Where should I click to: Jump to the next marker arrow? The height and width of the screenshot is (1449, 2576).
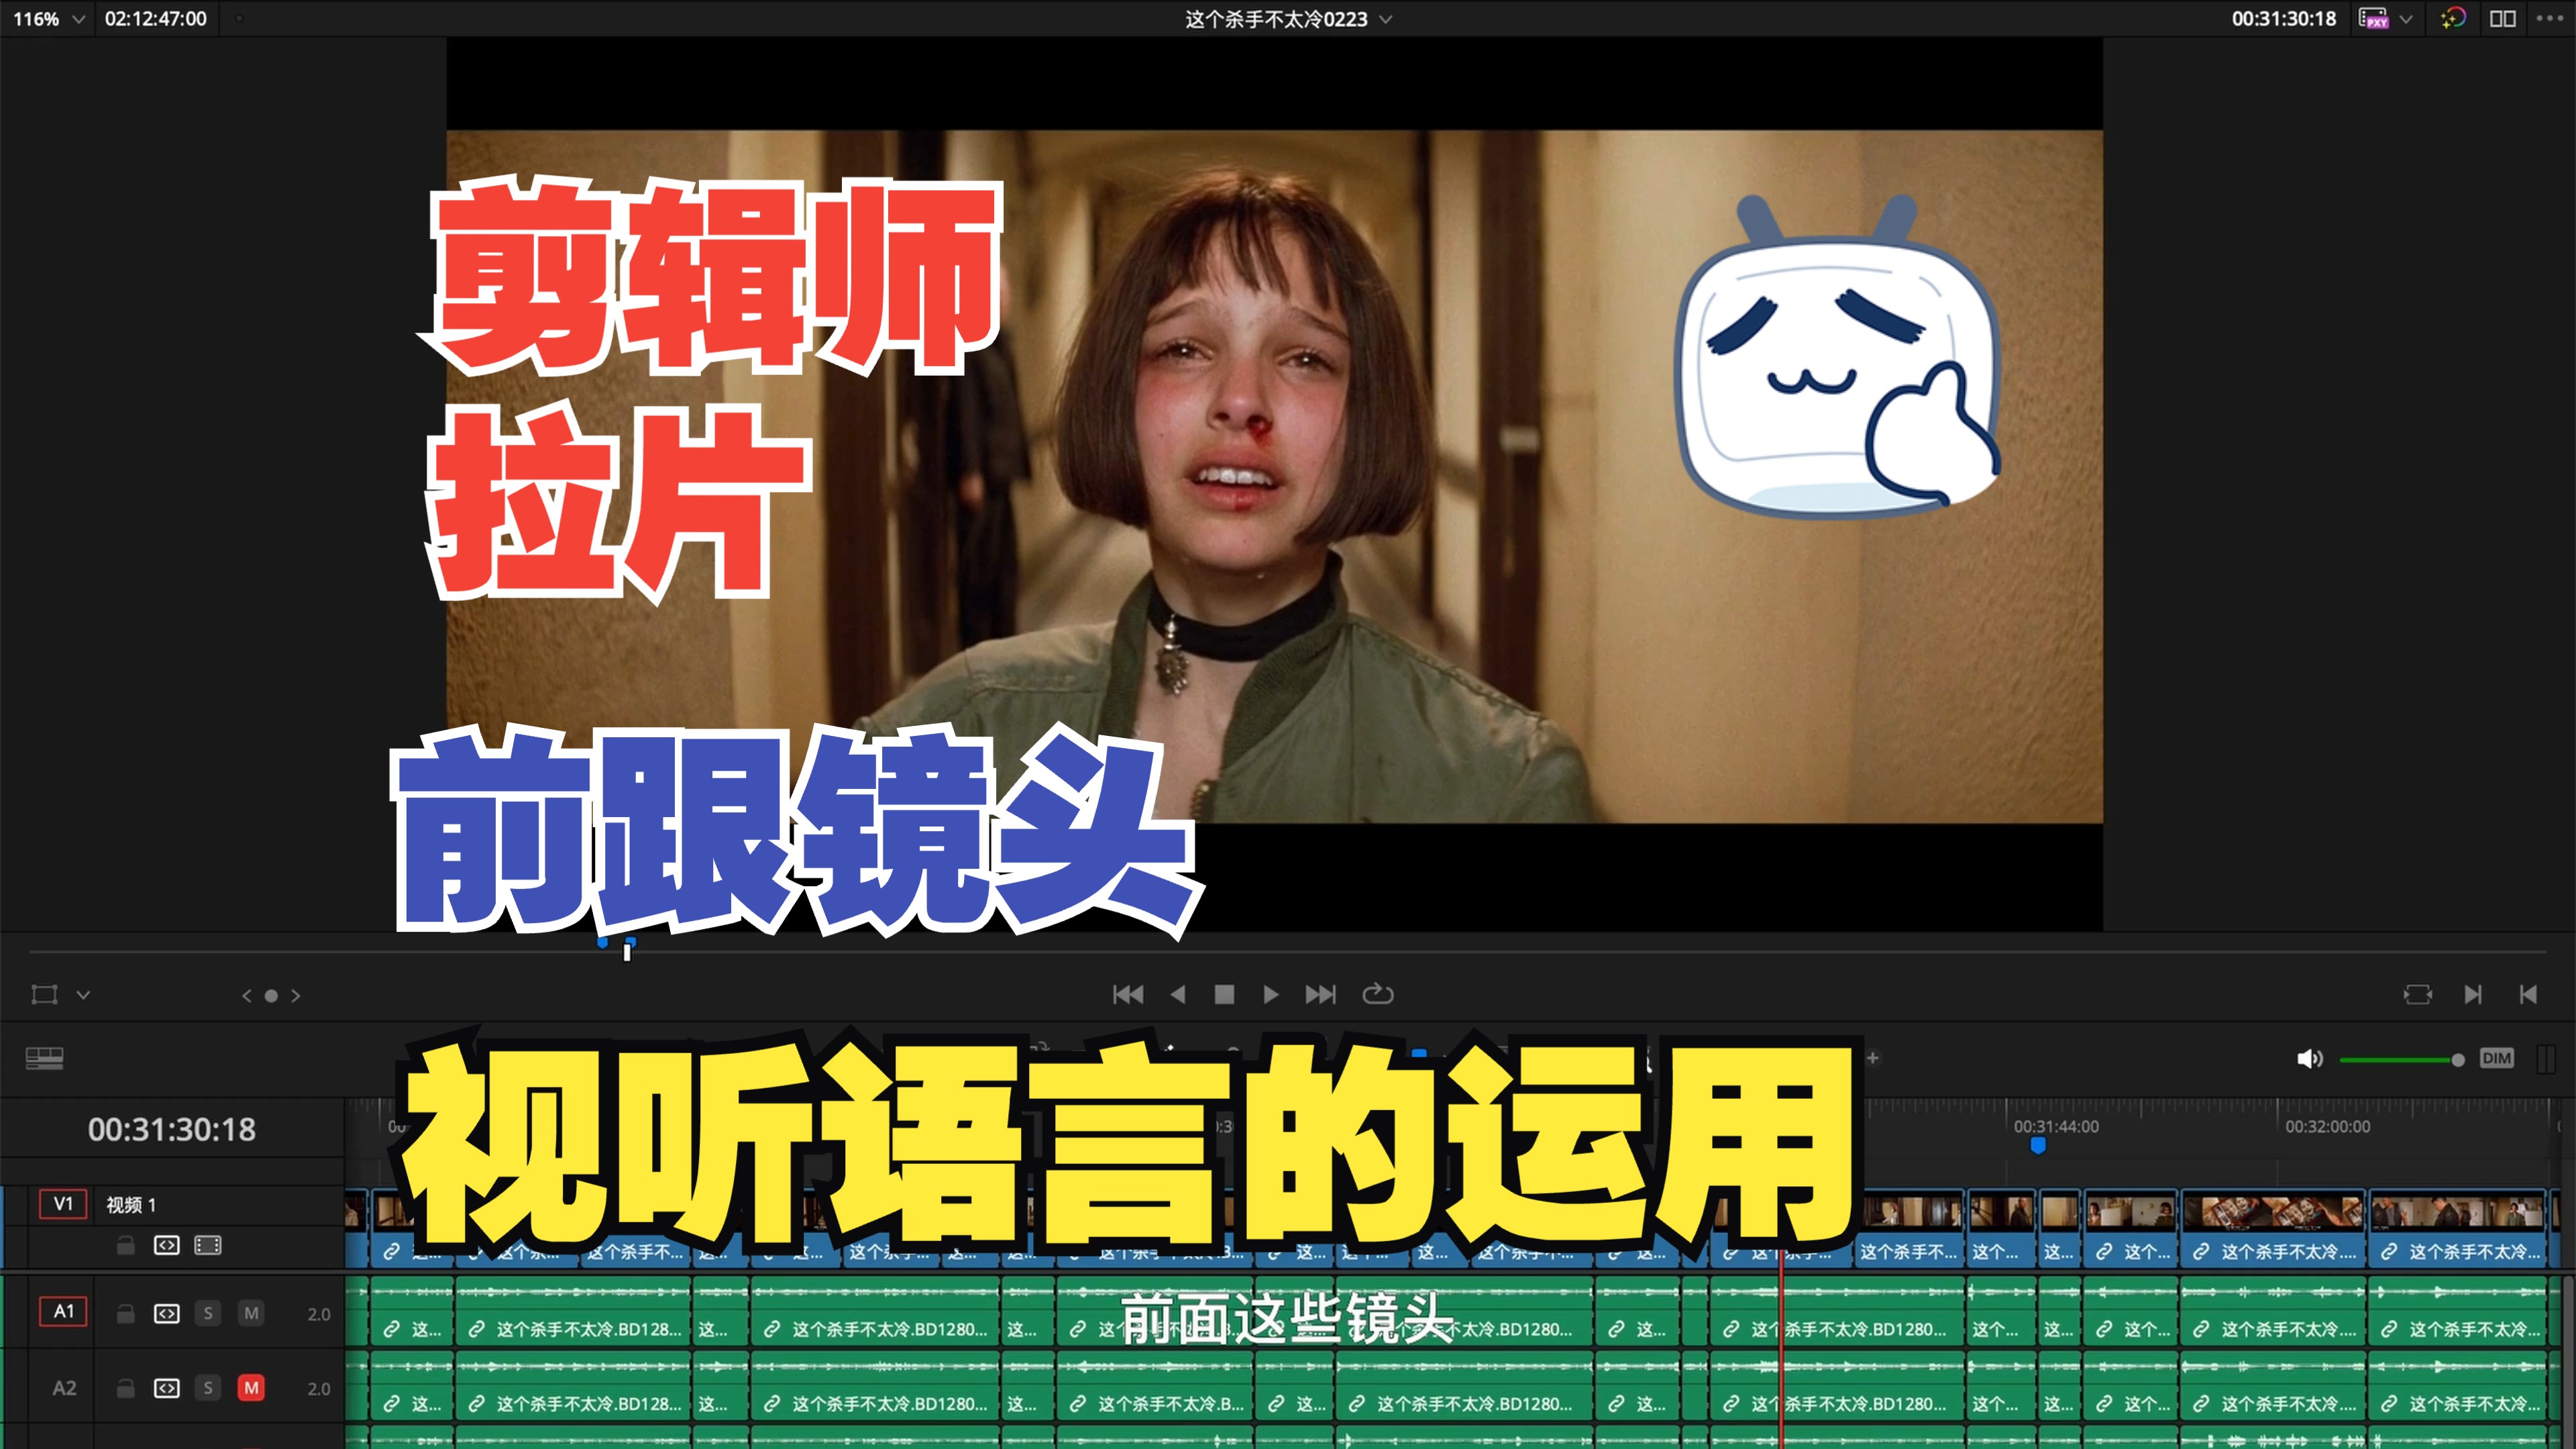[x=296, y=995]
